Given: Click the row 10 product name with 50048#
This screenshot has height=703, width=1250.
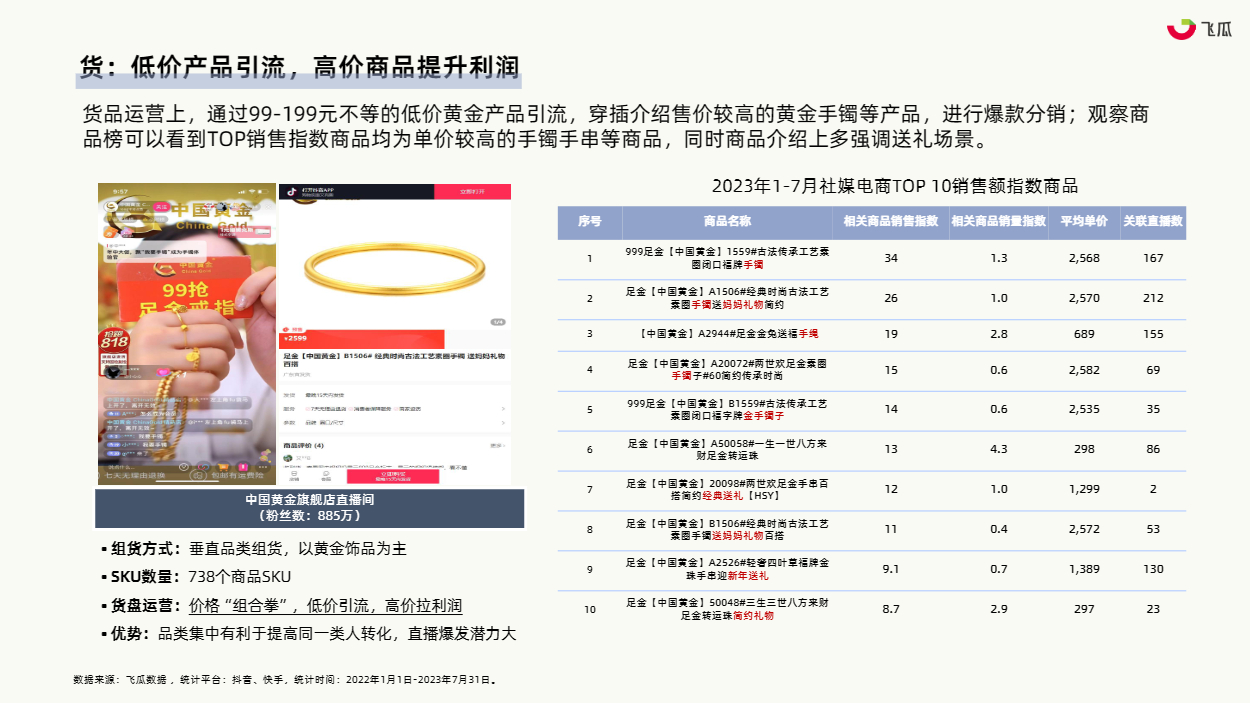Looking at the screenshot, I should [727, 609].
